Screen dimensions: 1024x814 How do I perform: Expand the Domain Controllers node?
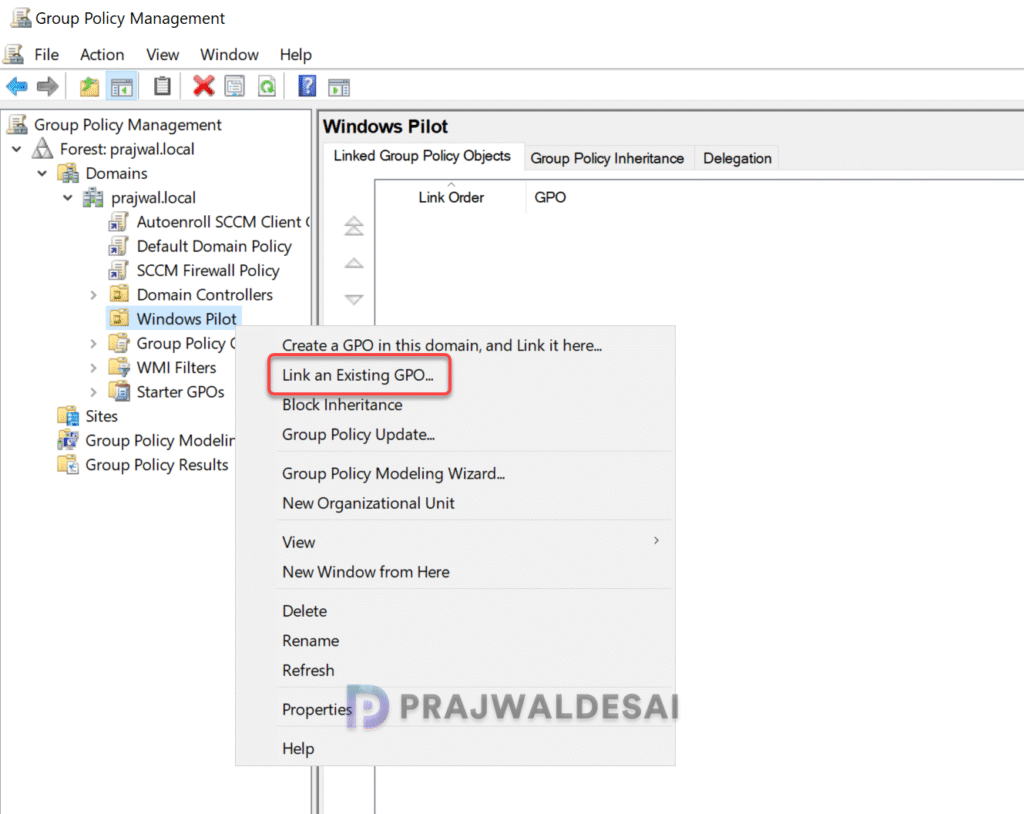tap(93, 295)
